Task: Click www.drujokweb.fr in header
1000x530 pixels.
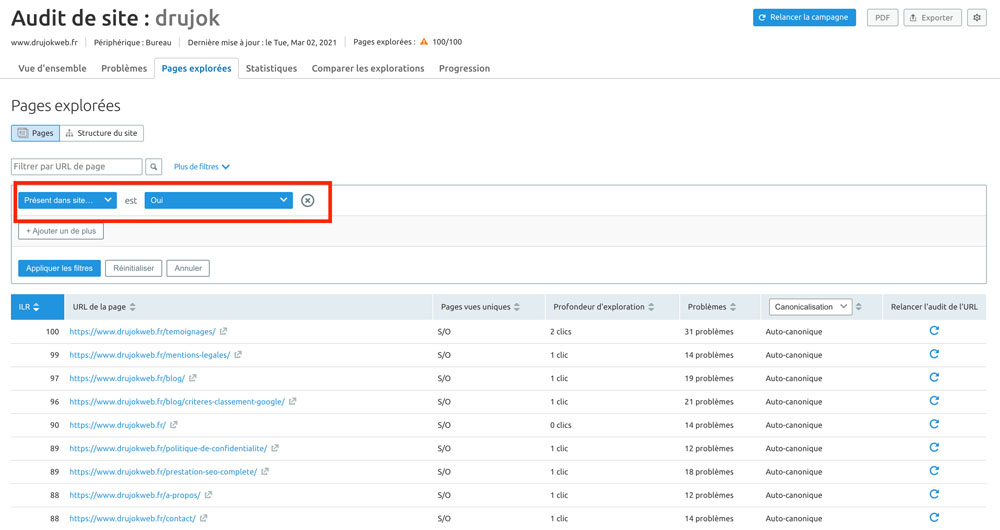Action: pyautogui.click(x=44, y=42)
